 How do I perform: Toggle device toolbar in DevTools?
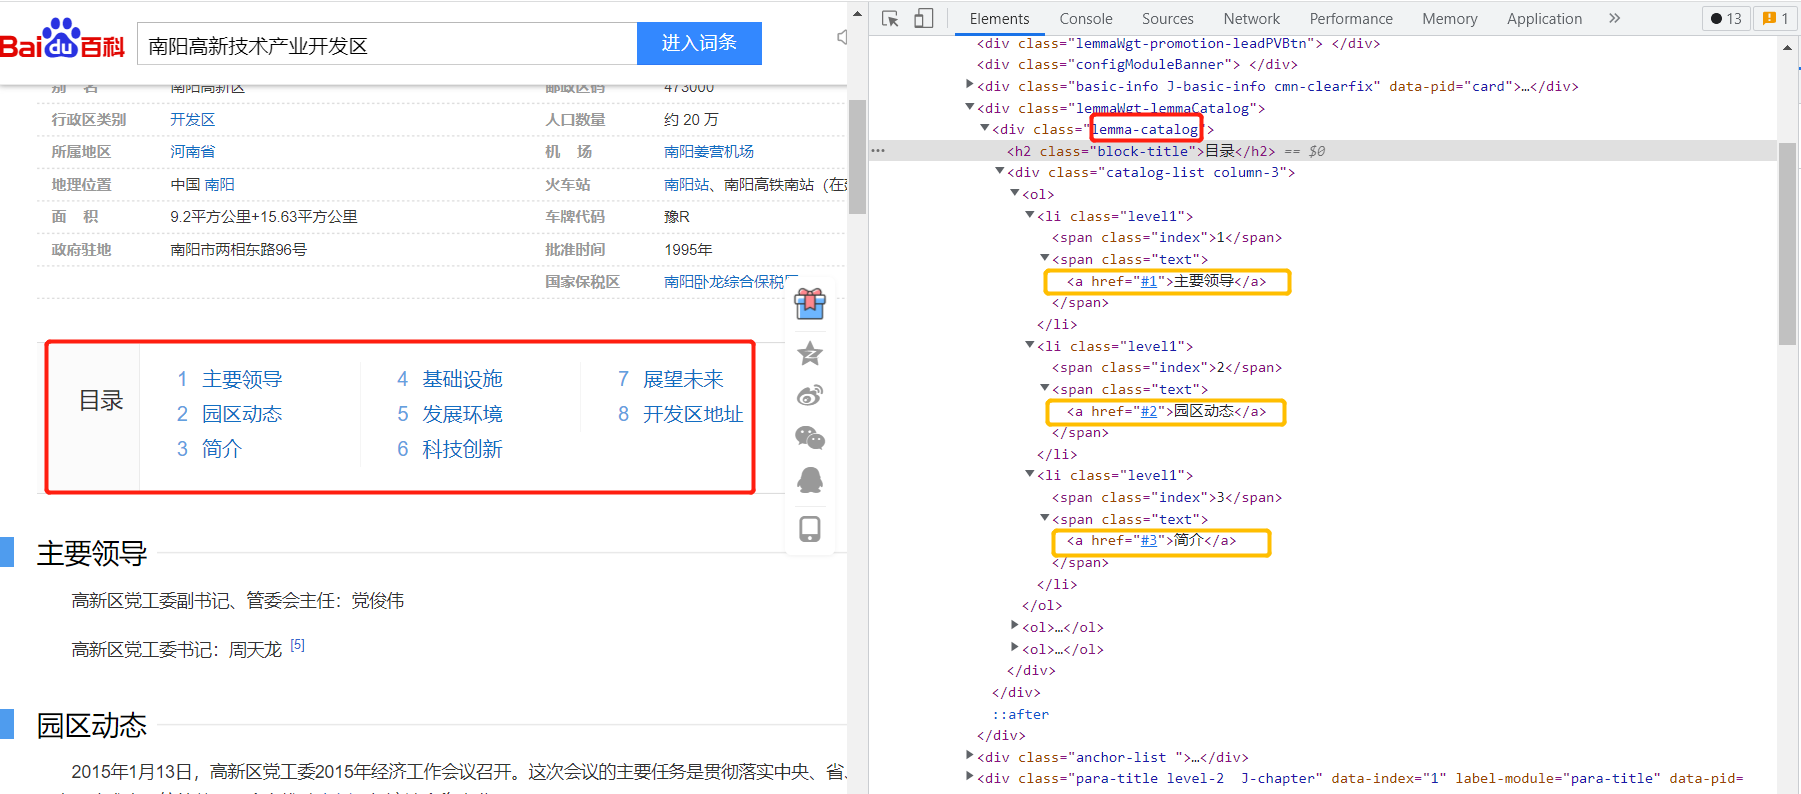click(924, 18)
